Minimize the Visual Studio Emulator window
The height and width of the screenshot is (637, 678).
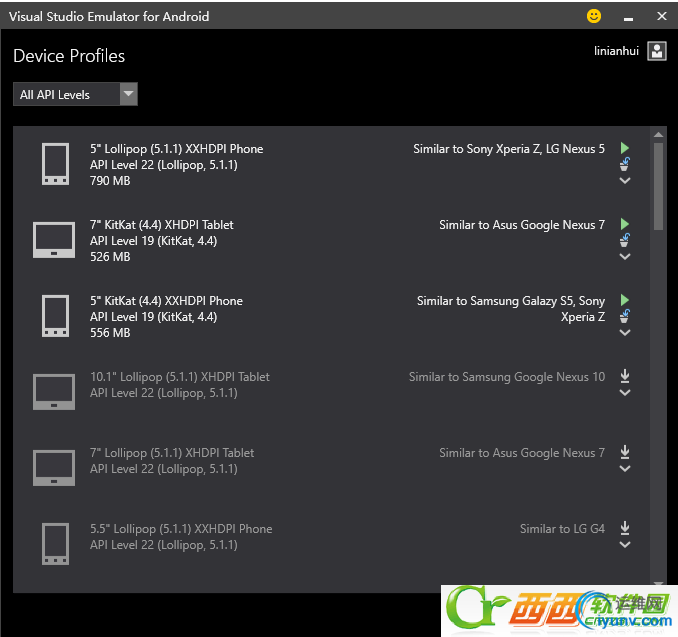pyautogui.click(x=628, y=17)
